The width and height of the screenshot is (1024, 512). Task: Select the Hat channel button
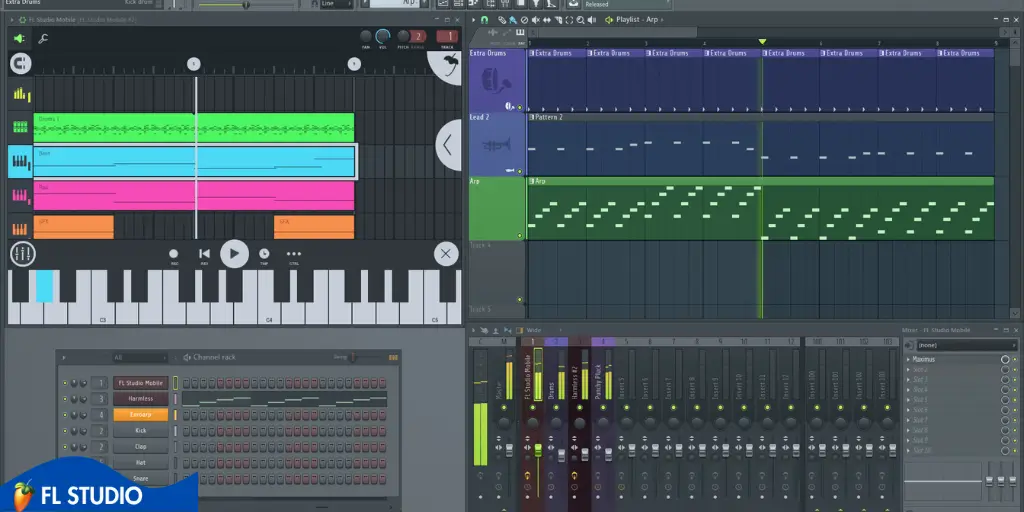point(140,462)
